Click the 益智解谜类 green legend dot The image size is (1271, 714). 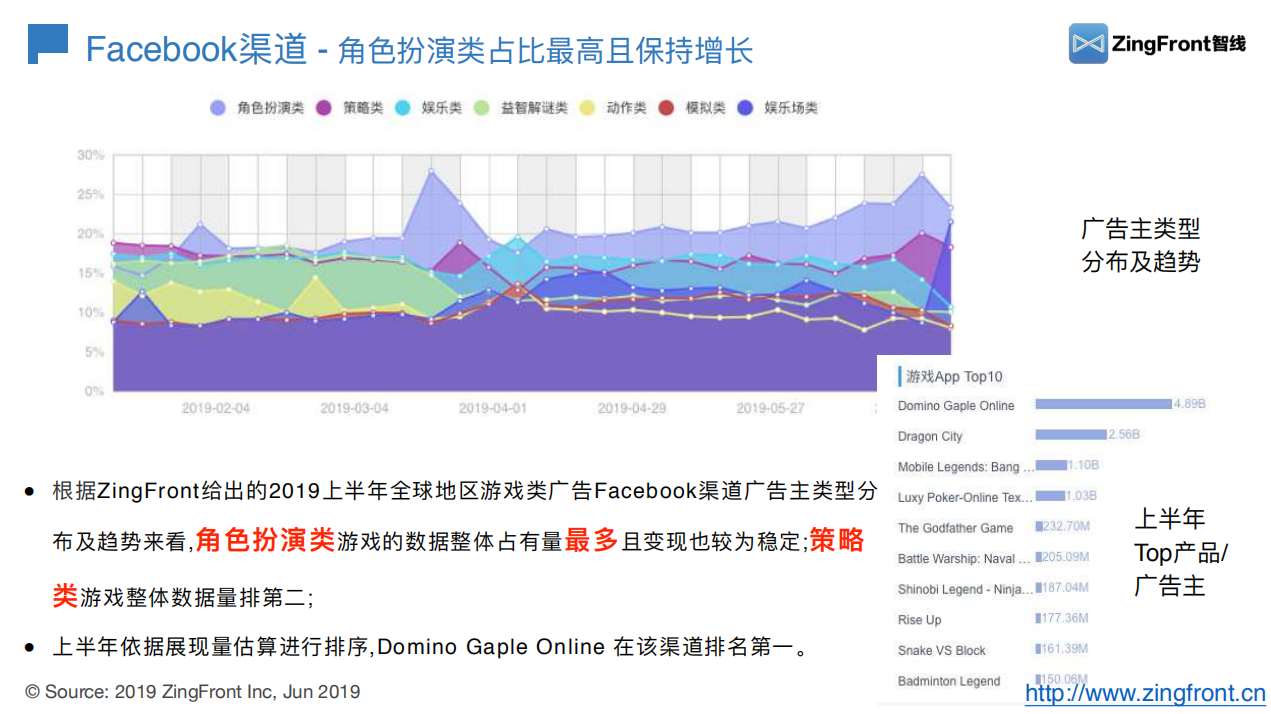[481, 108]
